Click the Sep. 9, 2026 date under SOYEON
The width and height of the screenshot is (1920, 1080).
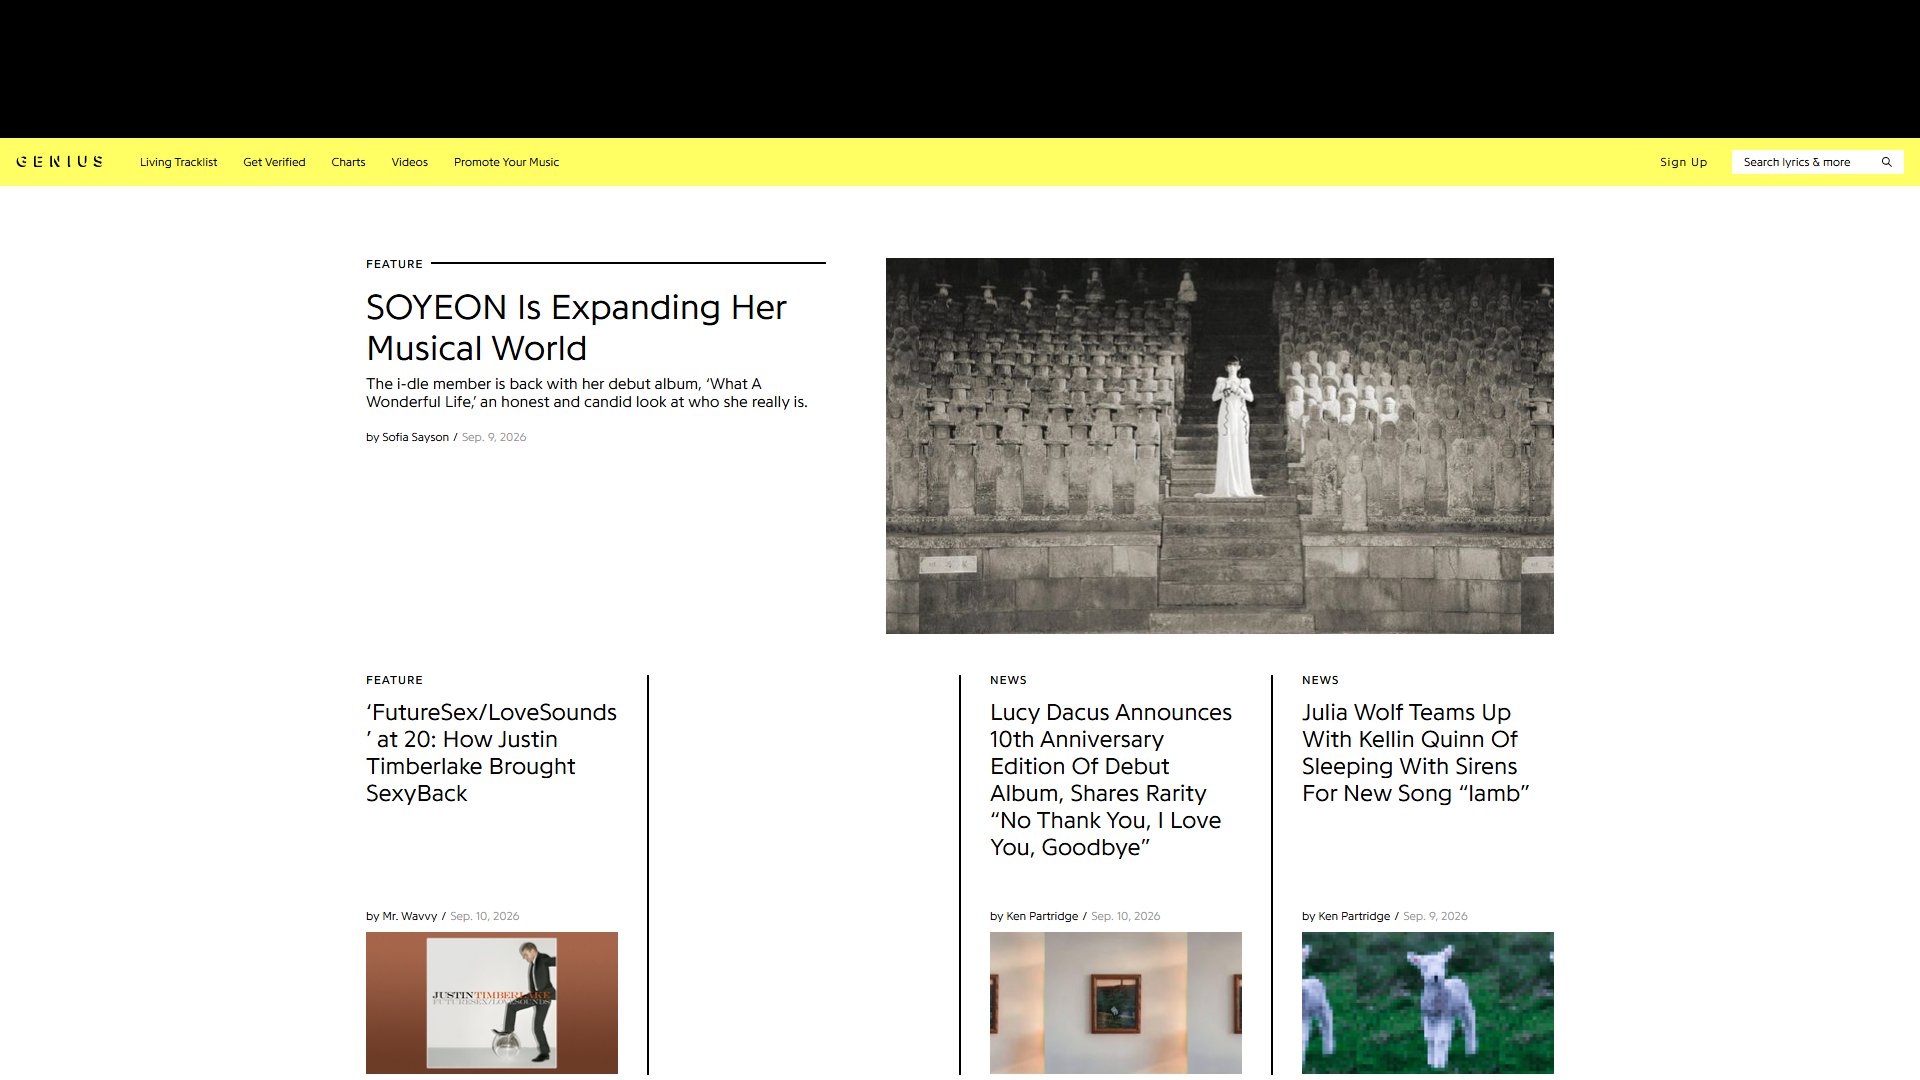click(494, 437)
